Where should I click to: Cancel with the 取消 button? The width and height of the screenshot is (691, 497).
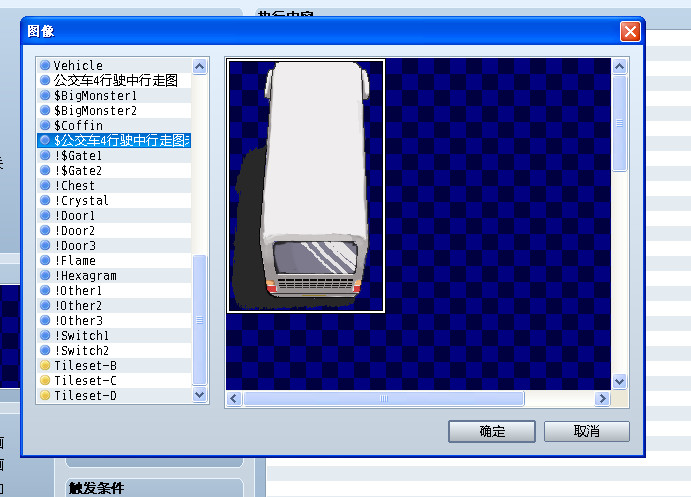pyautogui.click(x=587, y=431)
